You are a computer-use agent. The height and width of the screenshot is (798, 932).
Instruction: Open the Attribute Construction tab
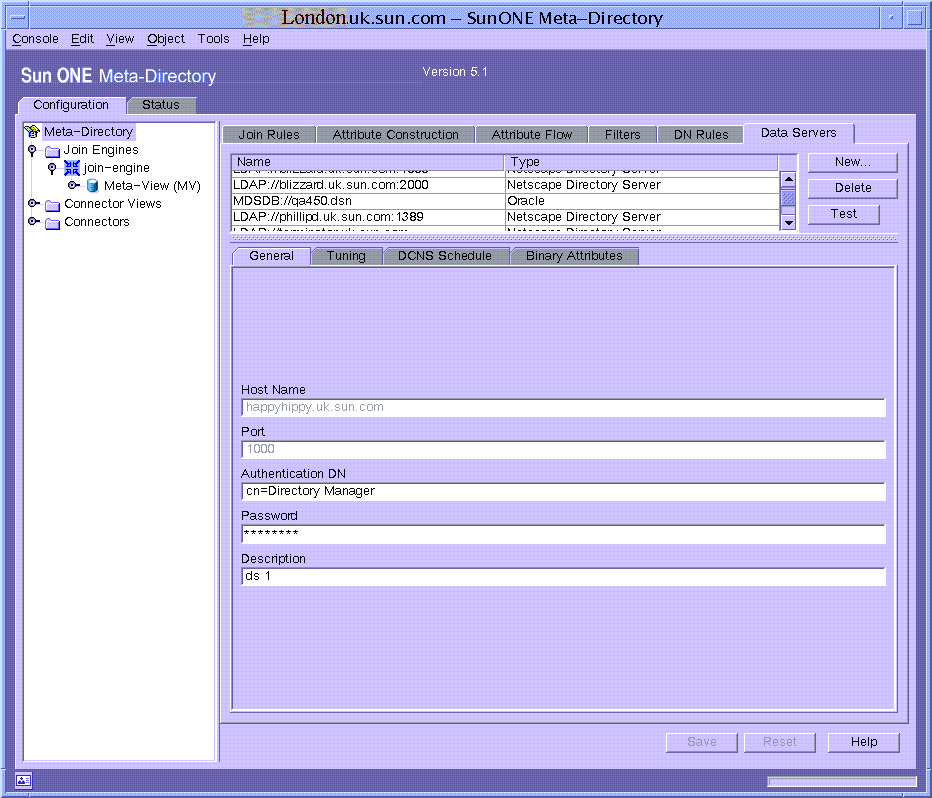395,135
